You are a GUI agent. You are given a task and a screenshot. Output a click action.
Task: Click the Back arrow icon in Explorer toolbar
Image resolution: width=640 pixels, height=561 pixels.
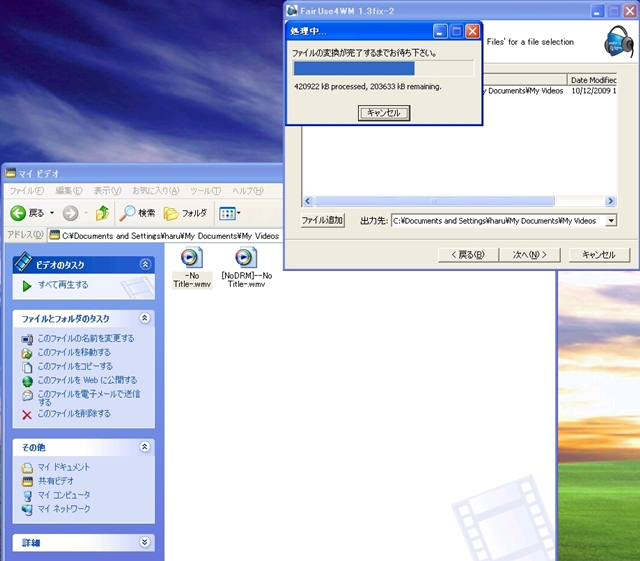[x=18, y=213]
